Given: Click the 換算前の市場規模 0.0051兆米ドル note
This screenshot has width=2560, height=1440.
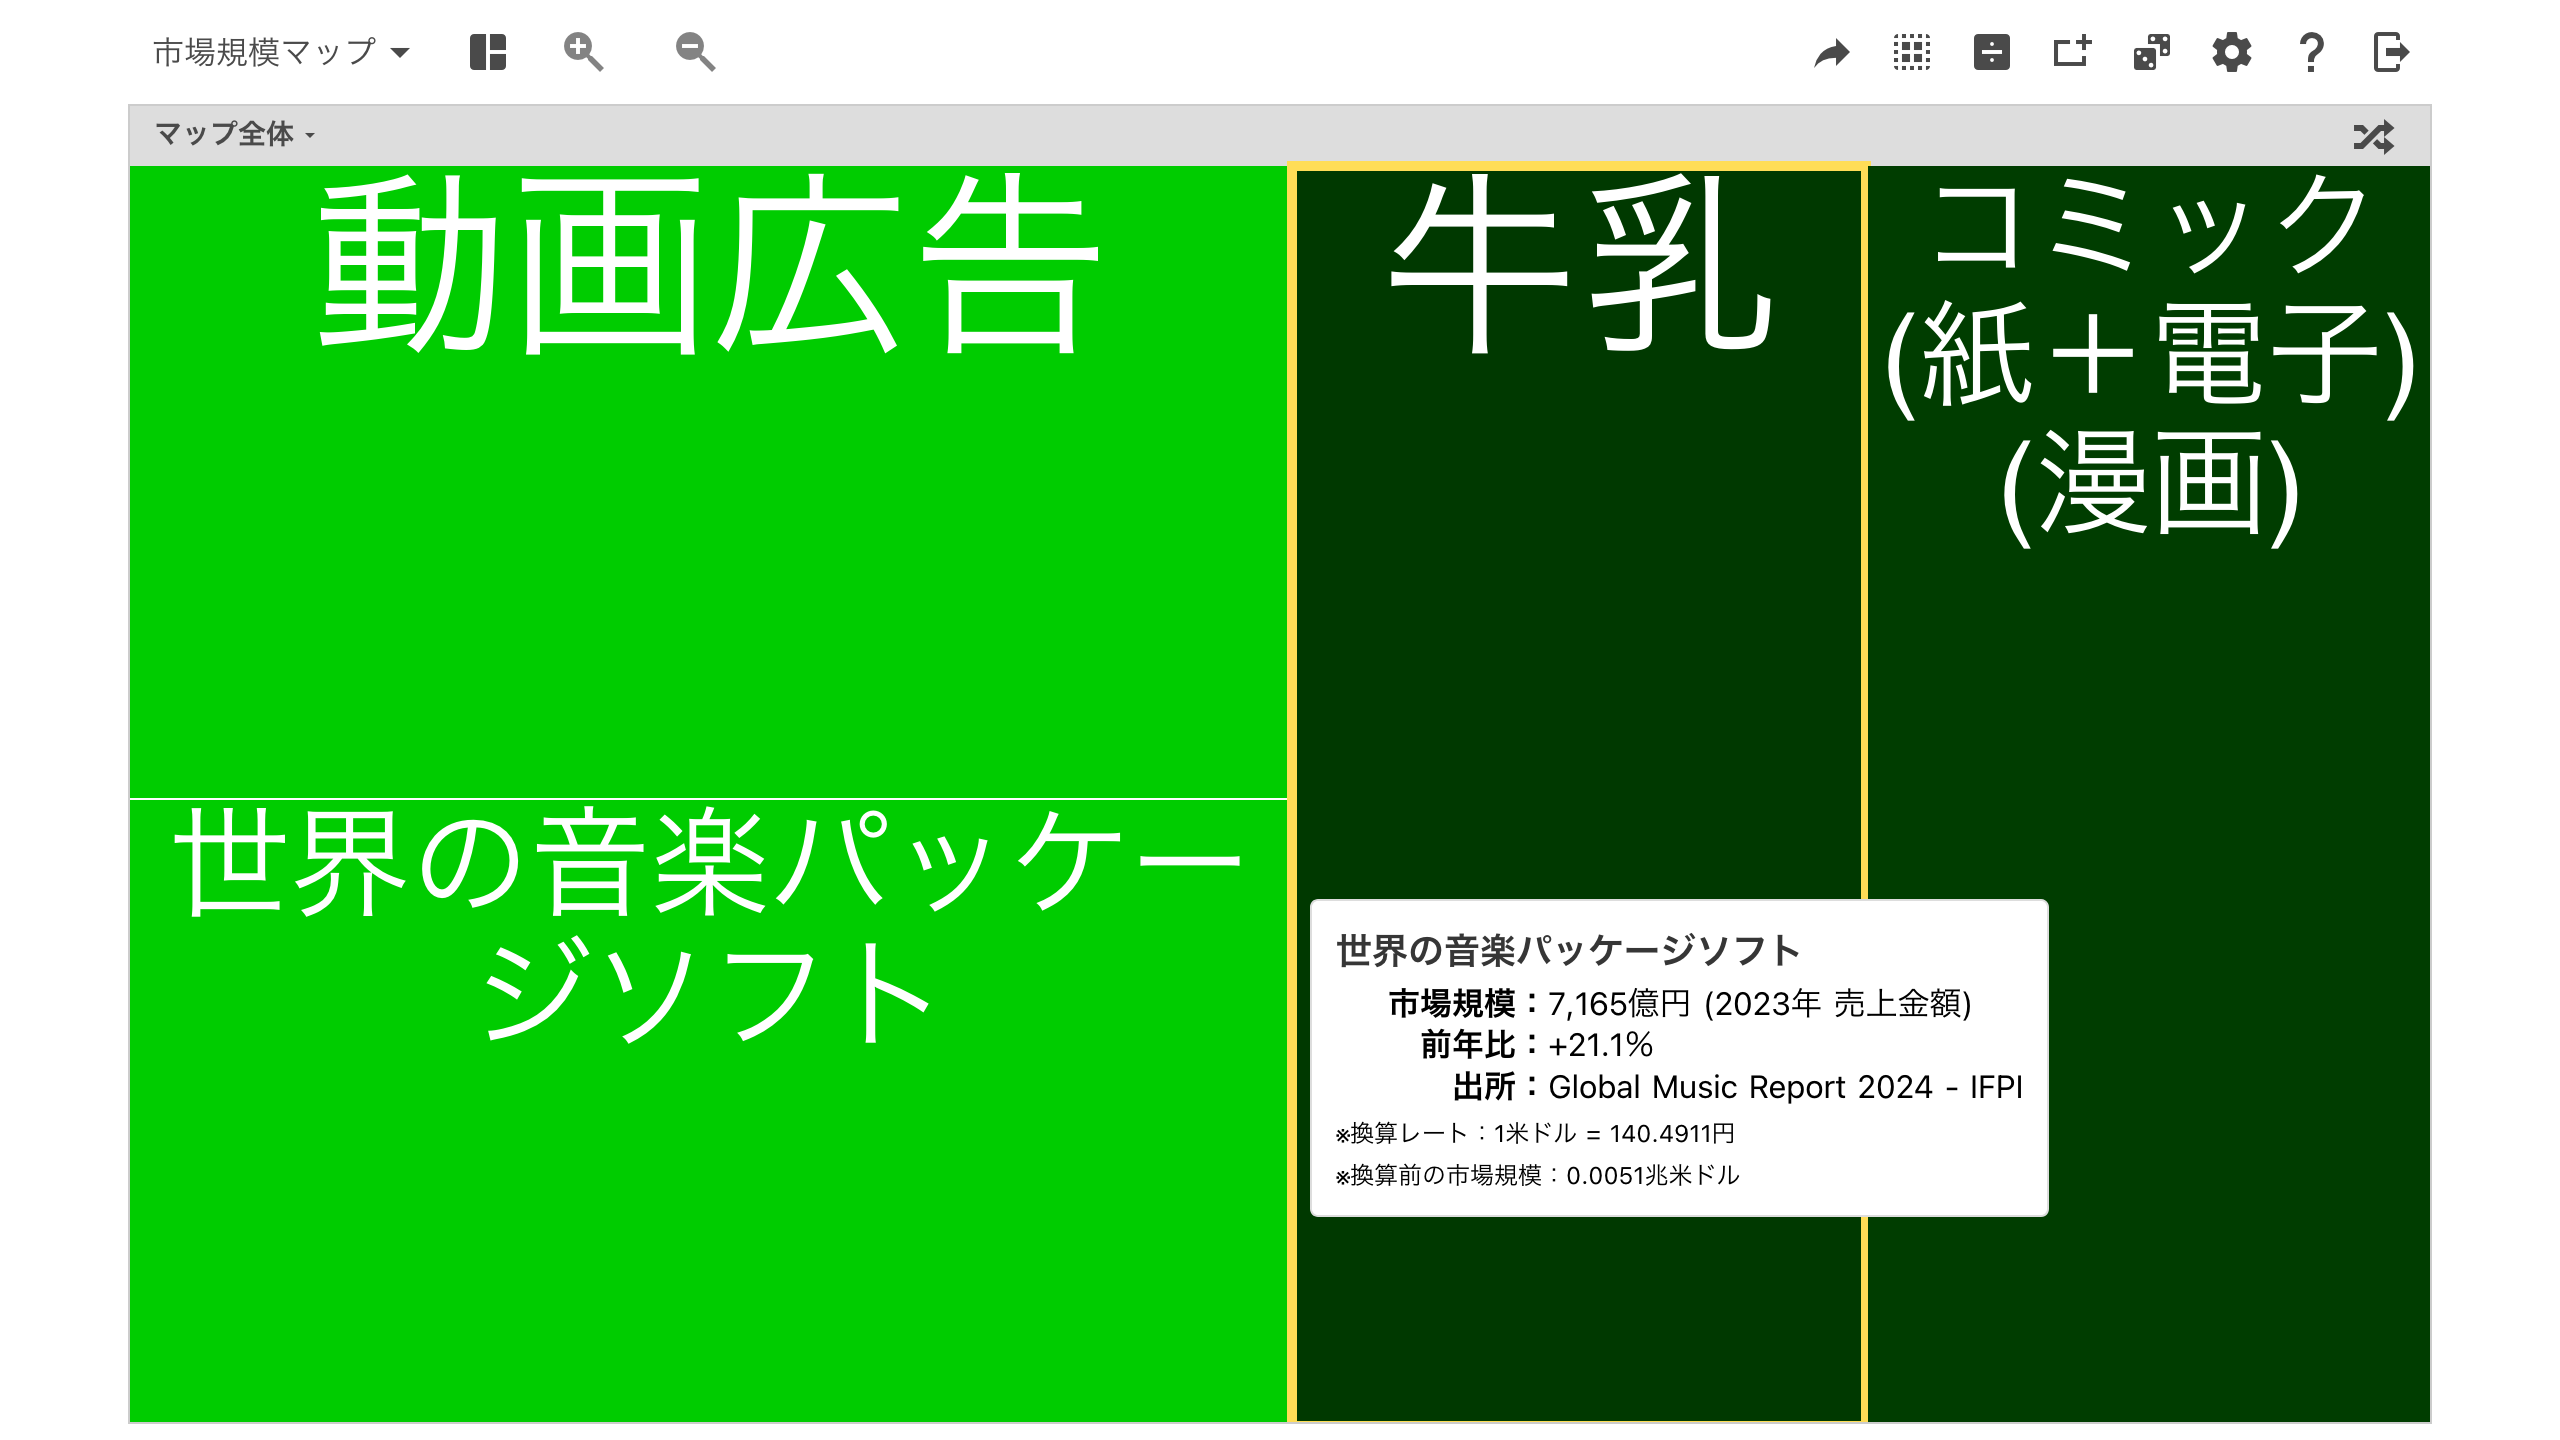Looking at the screenshot, I should coord(1538,1175).
